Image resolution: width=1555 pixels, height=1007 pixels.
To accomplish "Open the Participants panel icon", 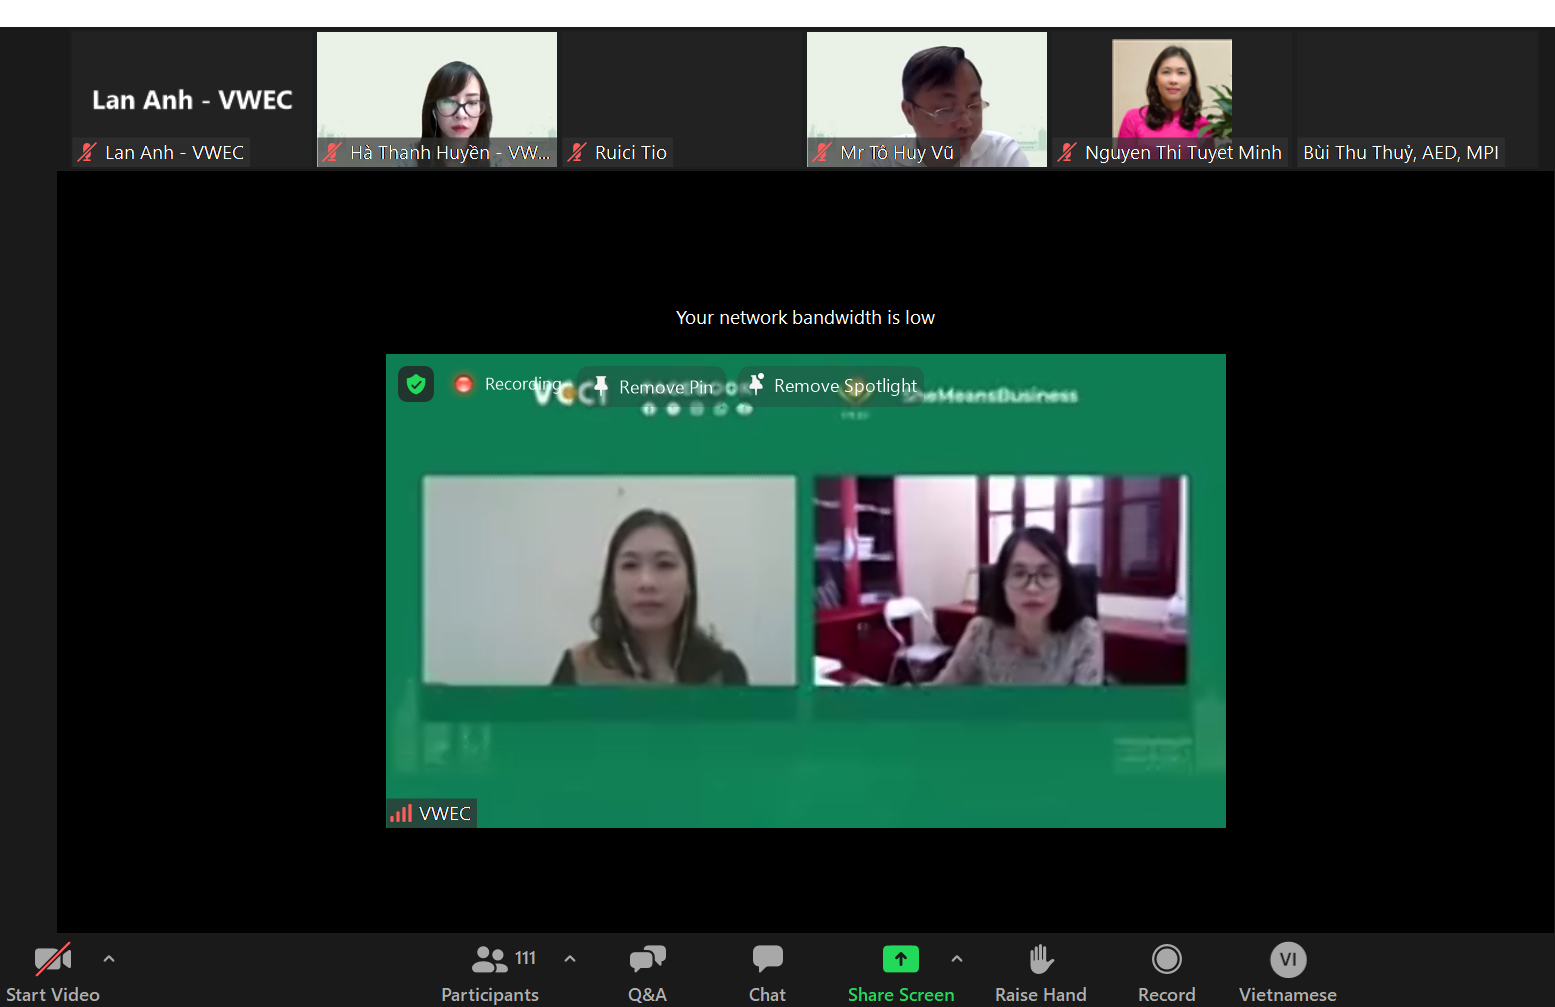I will point(489,960).
